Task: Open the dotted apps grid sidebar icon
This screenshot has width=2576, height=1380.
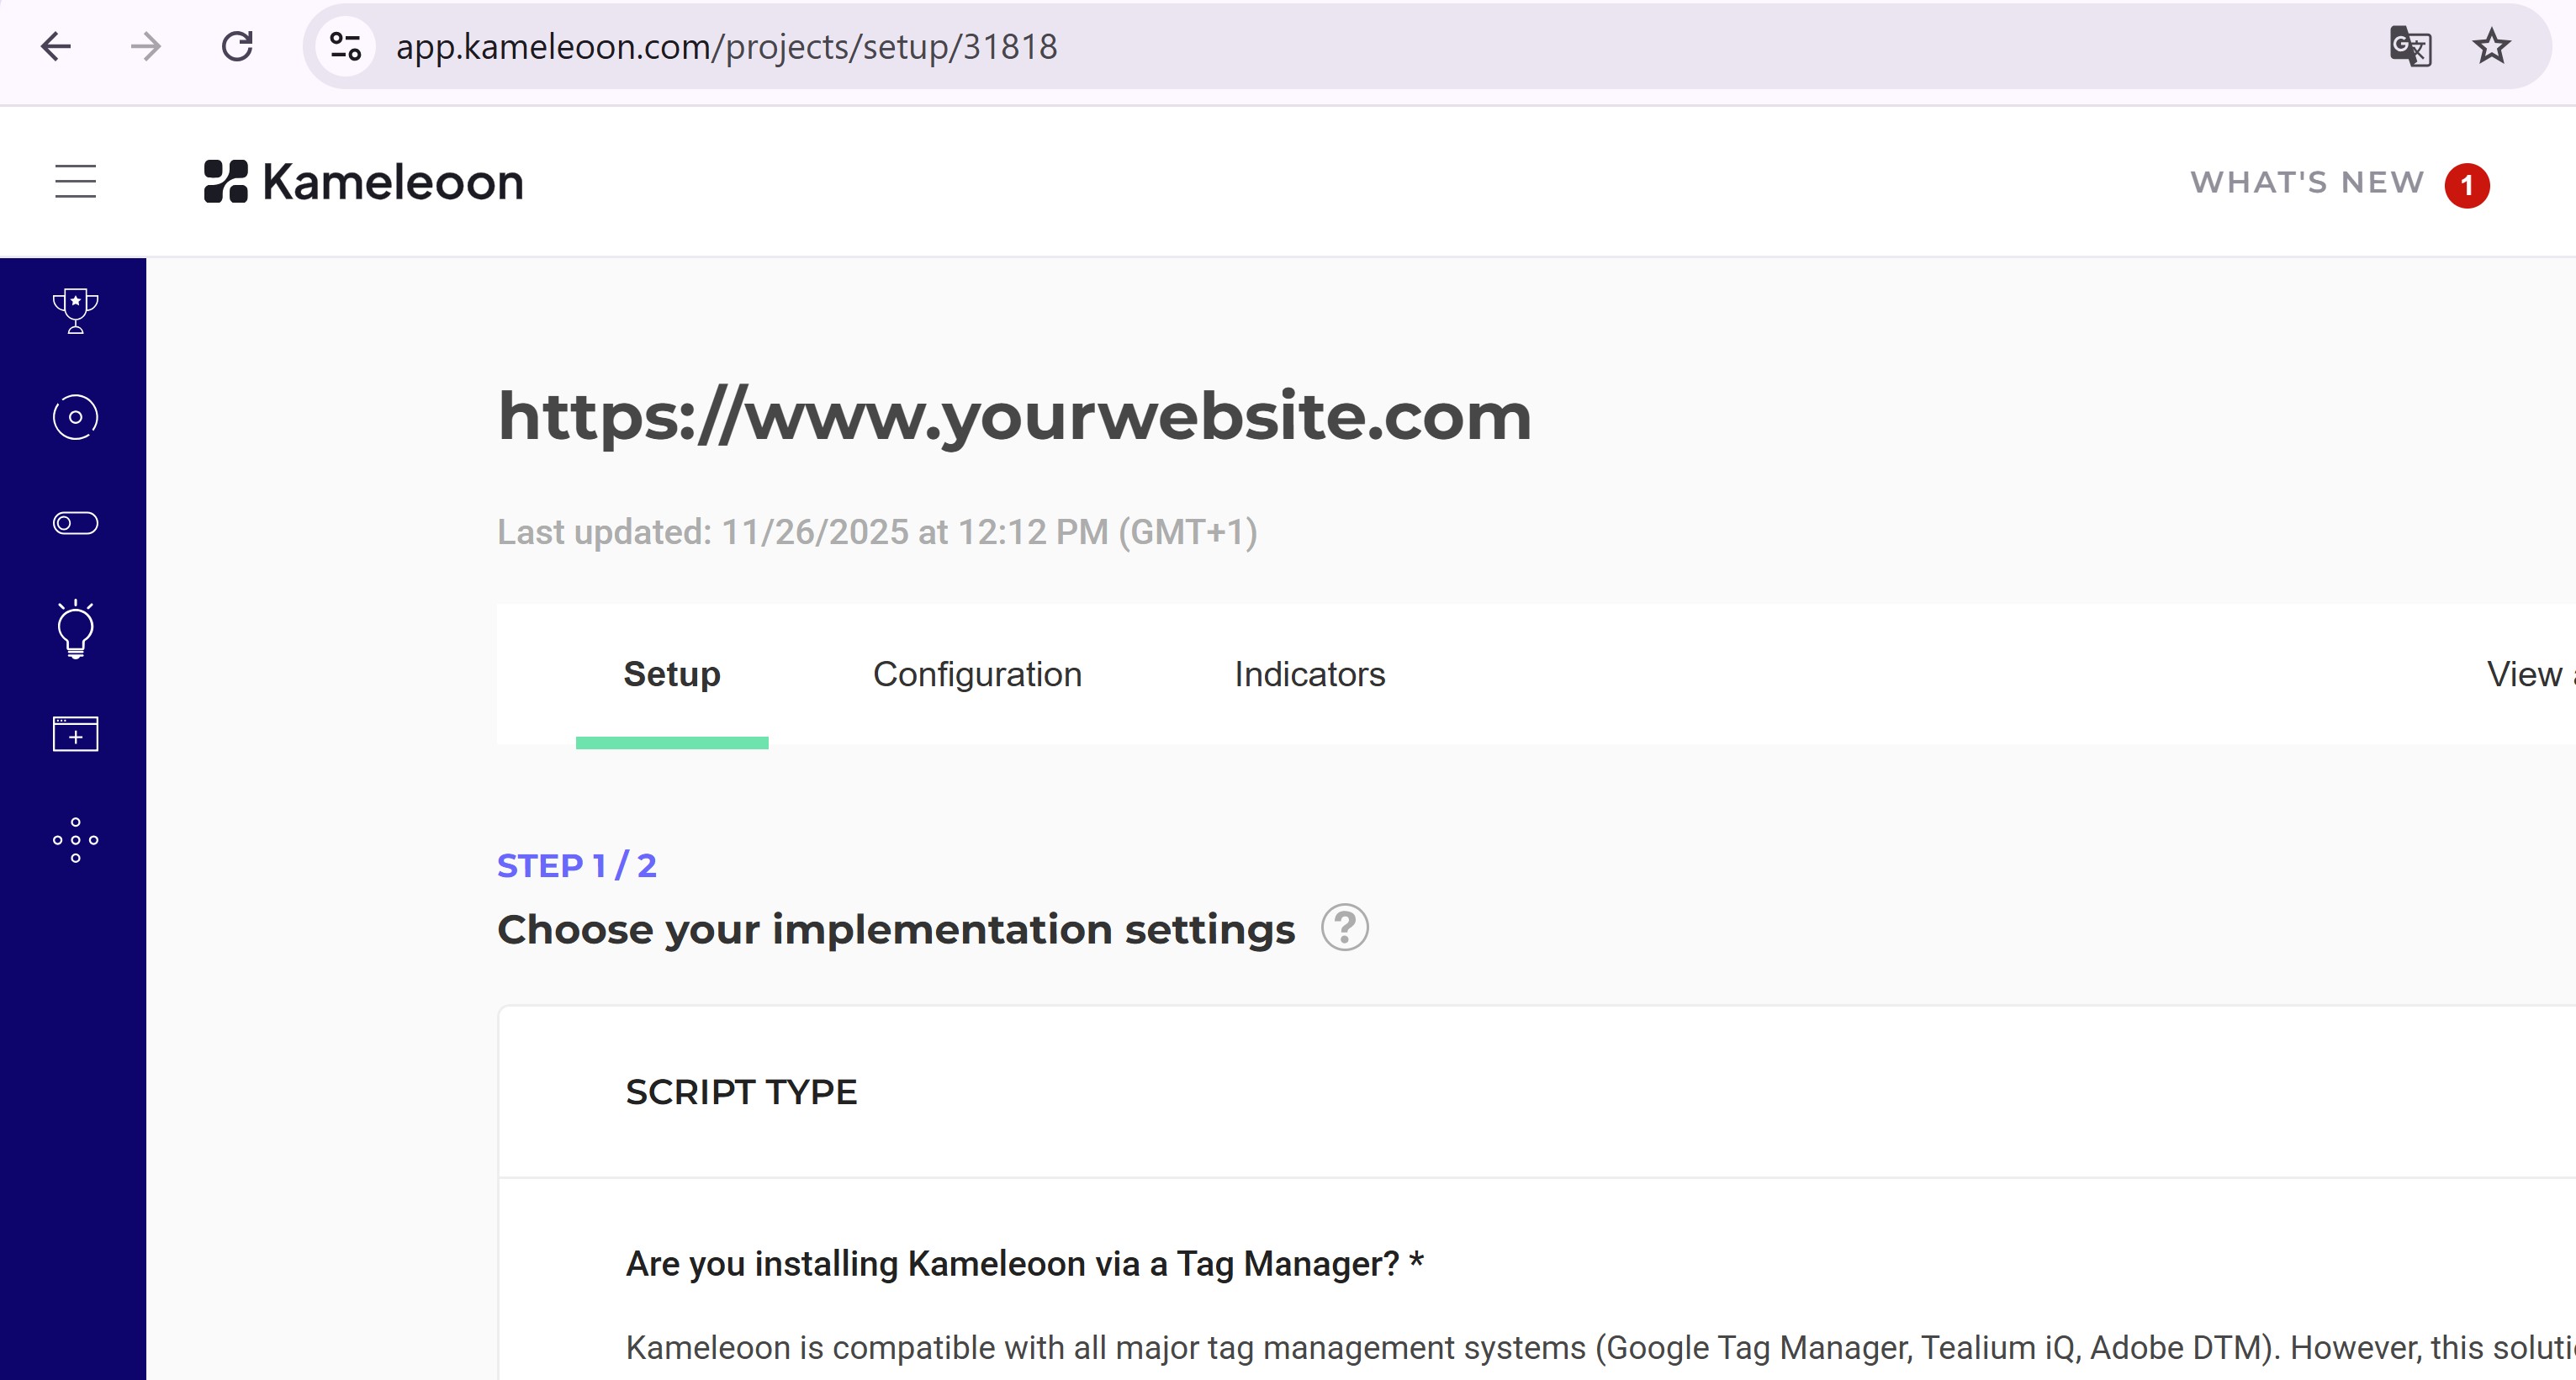Action: (x=75, y=840)
